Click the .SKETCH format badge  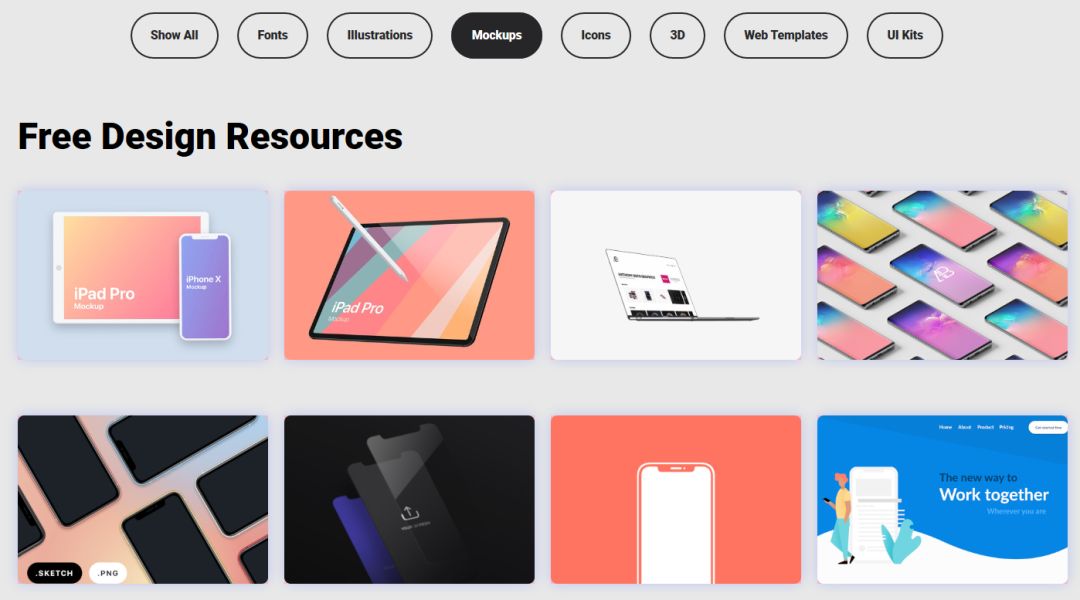pos(54,573)
